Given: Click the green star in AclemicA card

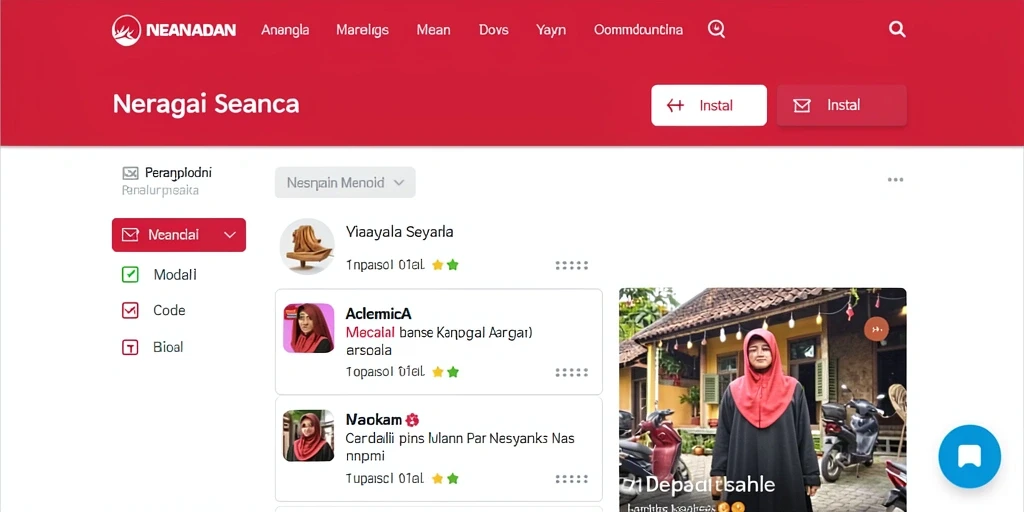Looking at the screenshot, I should [453, 372].
